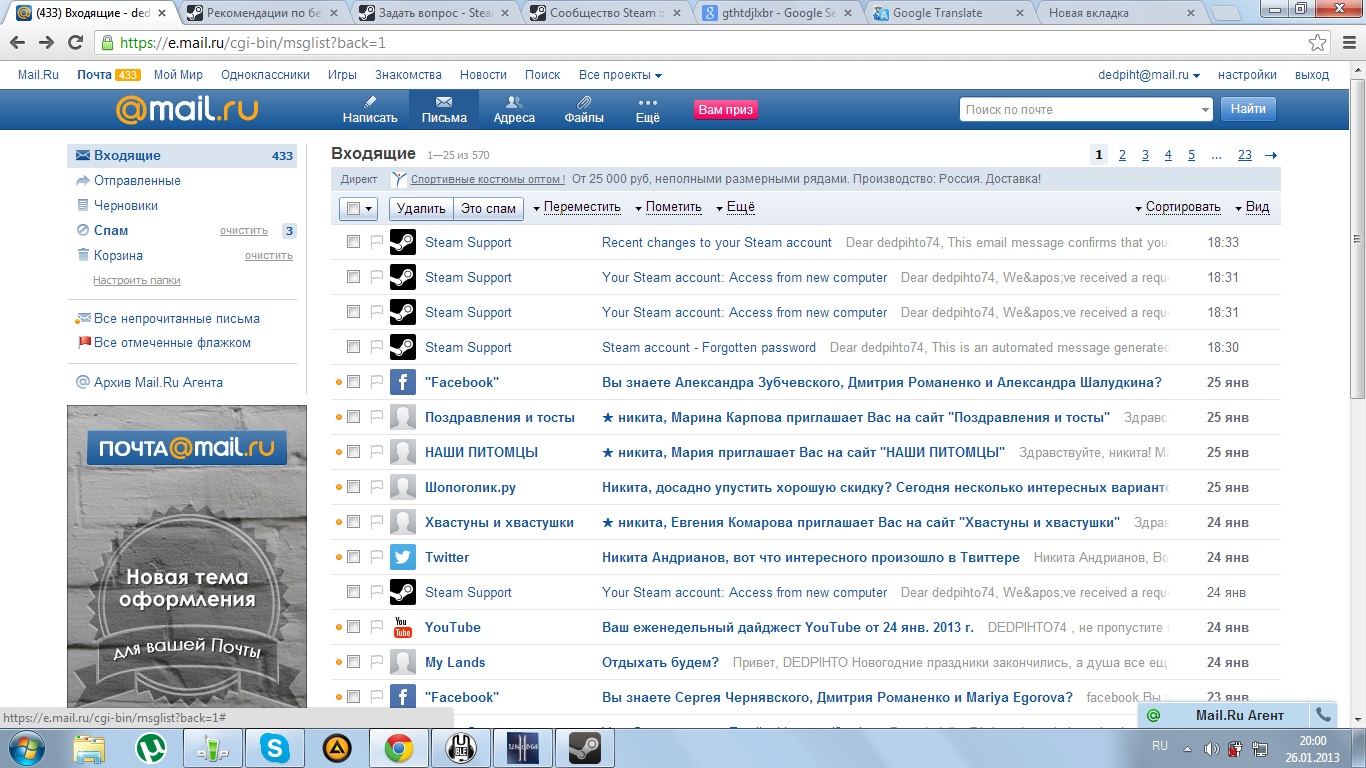Open the dropdown arrow in the mail search field

[1205, 110]
